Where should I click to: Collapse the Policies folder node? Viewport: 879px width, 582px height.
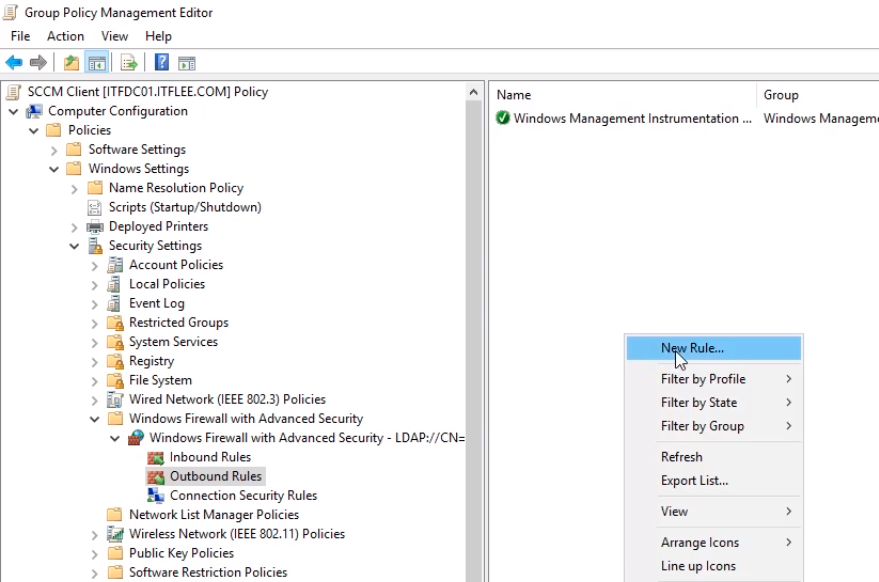point(34,131)
